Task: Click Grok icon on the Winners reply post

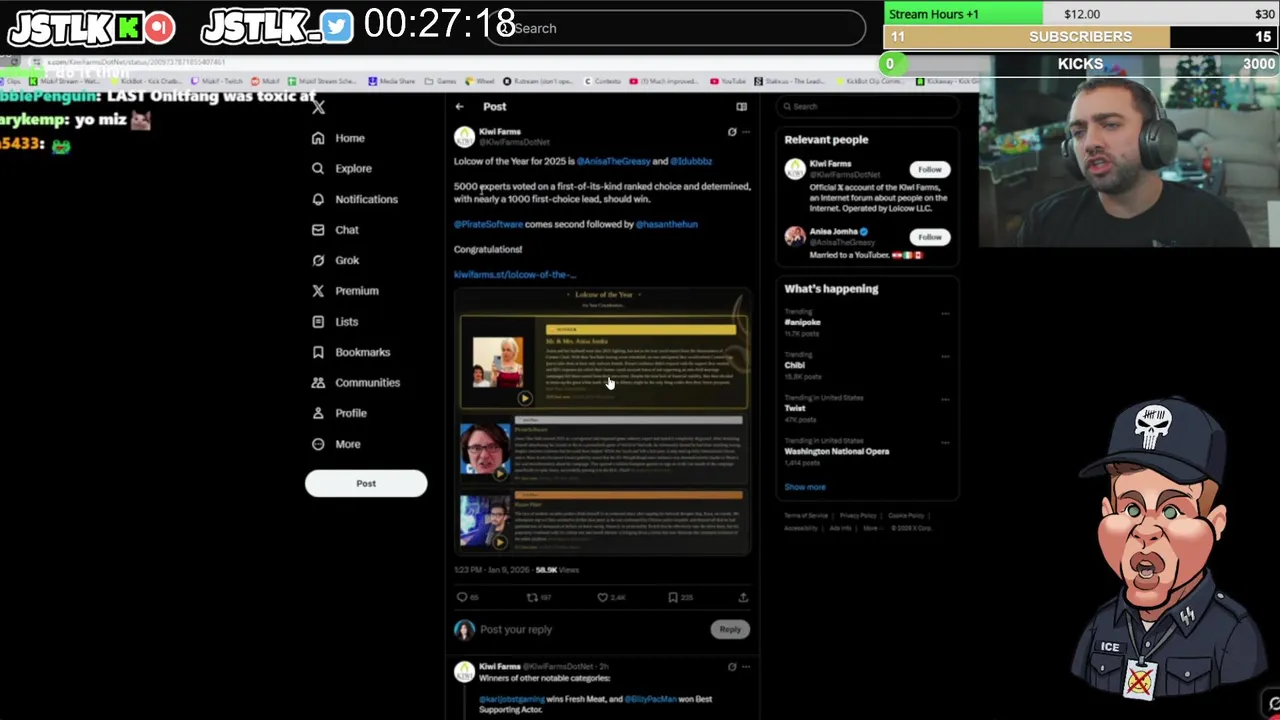Action: 732,666
